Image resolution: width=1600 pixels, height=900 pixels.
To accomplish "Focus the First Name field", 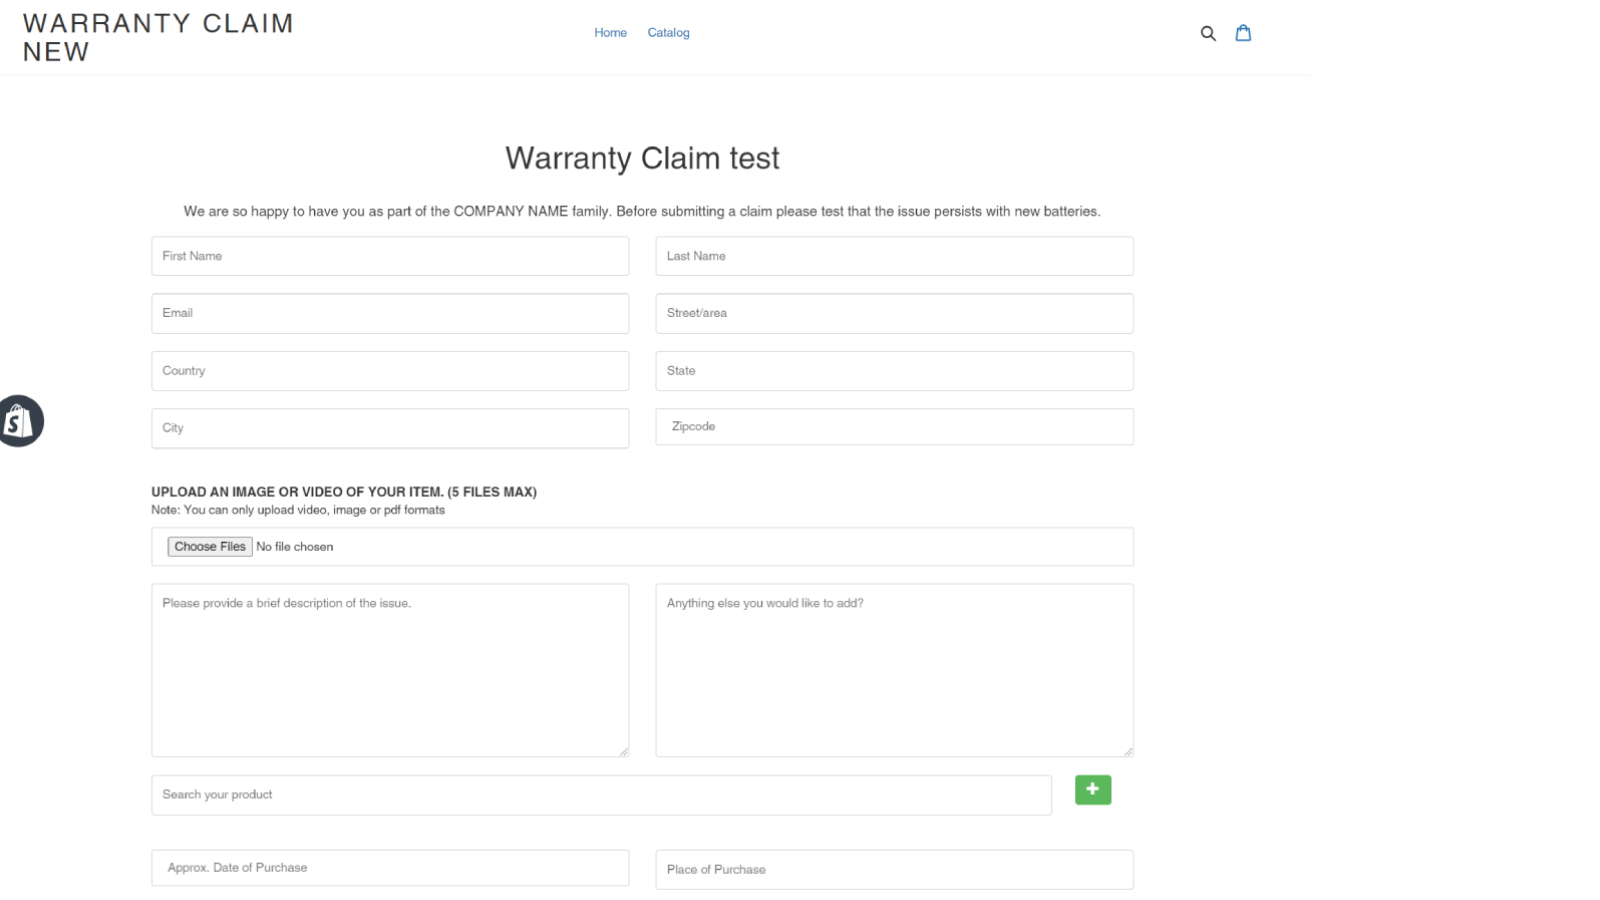I will pyautogui.click(x=390, y=256).
